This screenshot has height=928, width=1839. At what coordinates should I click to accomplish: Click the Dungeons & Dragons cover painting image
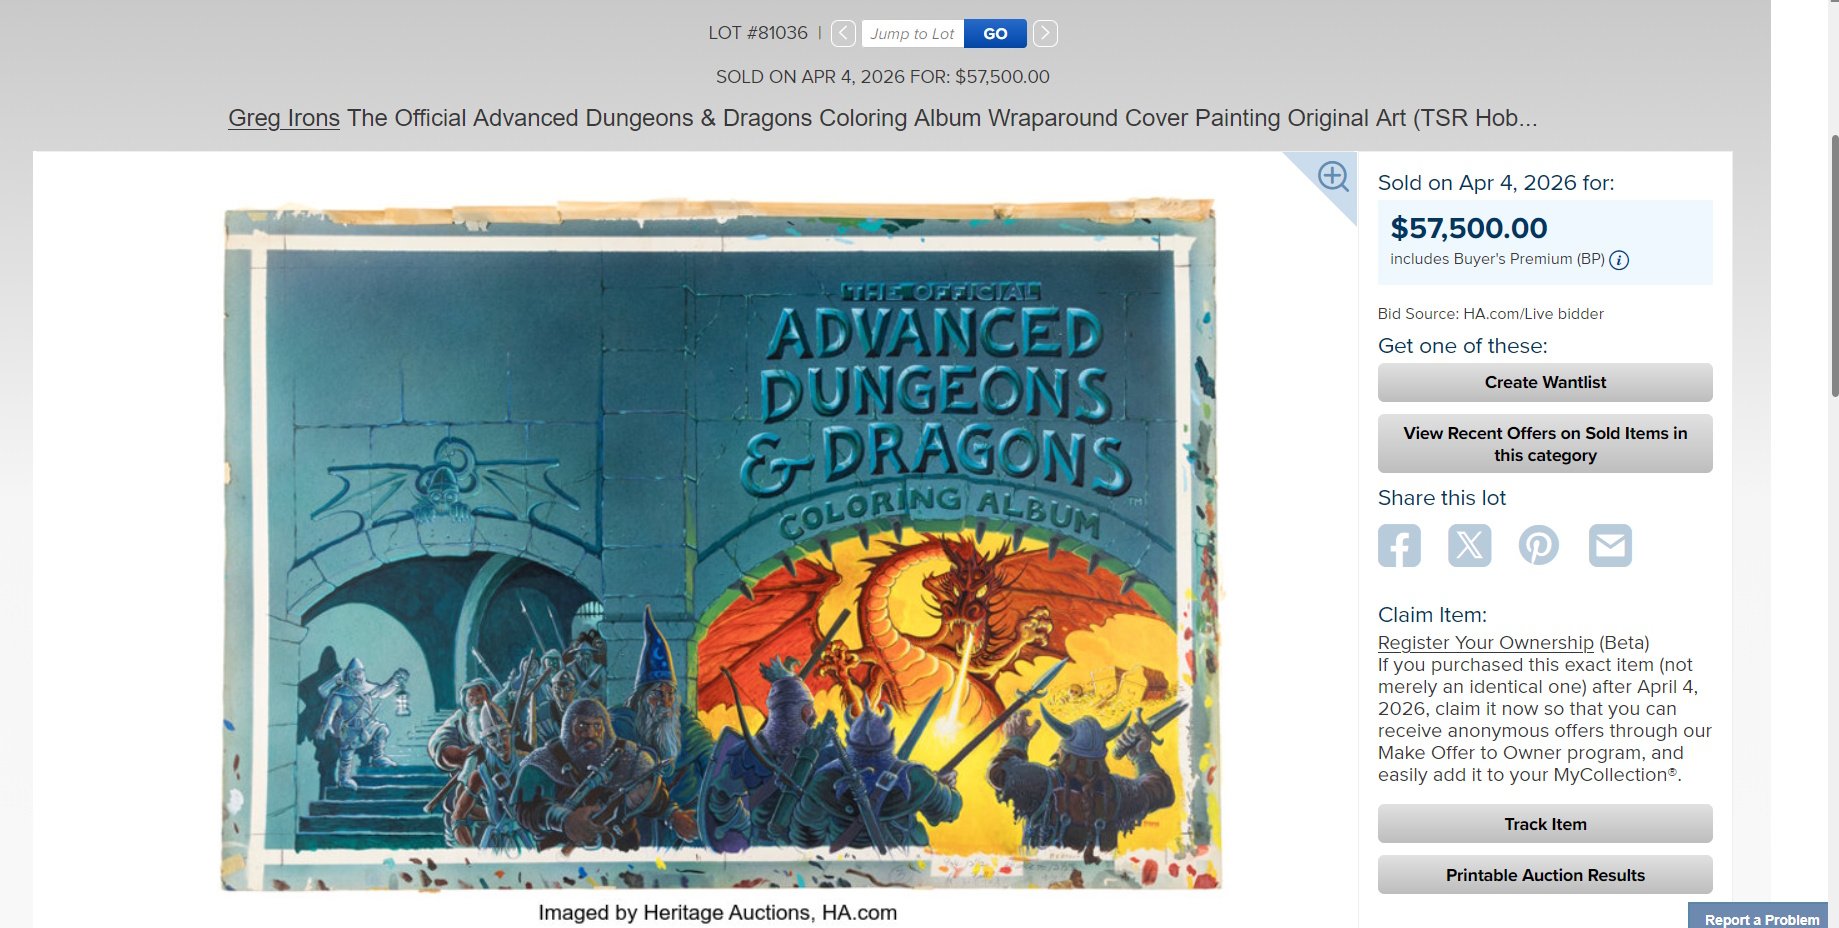719,545
